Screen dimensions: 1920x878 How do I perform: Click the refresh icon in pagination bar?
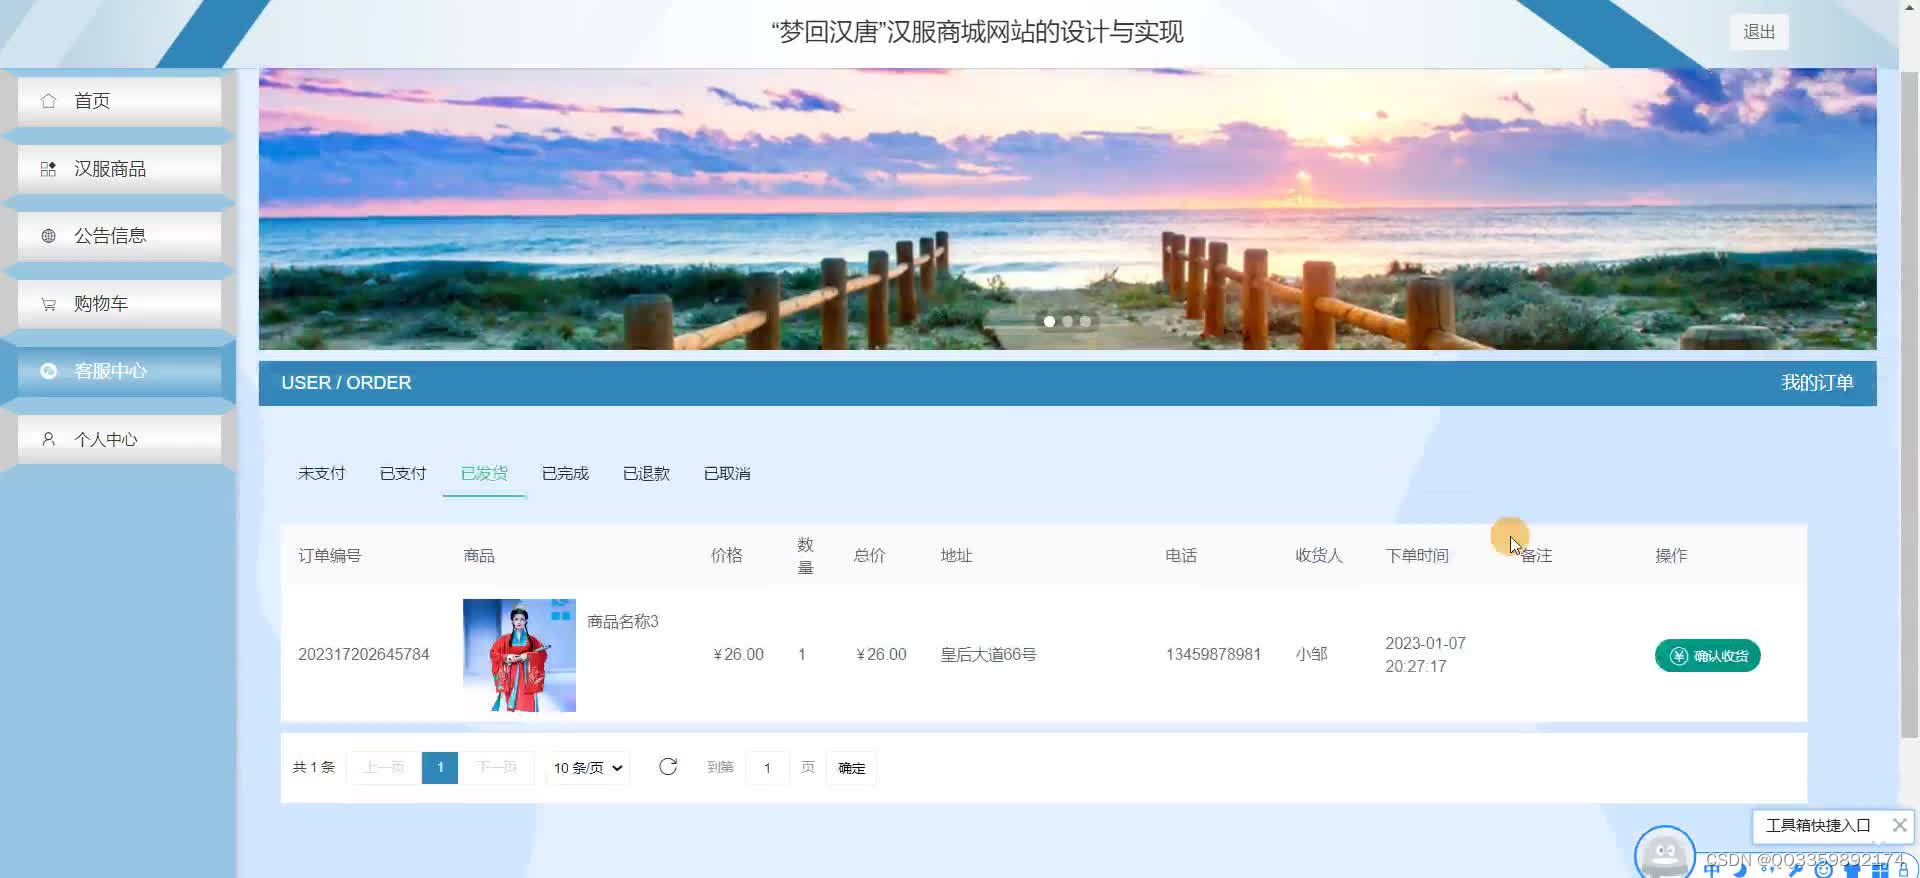668,767
